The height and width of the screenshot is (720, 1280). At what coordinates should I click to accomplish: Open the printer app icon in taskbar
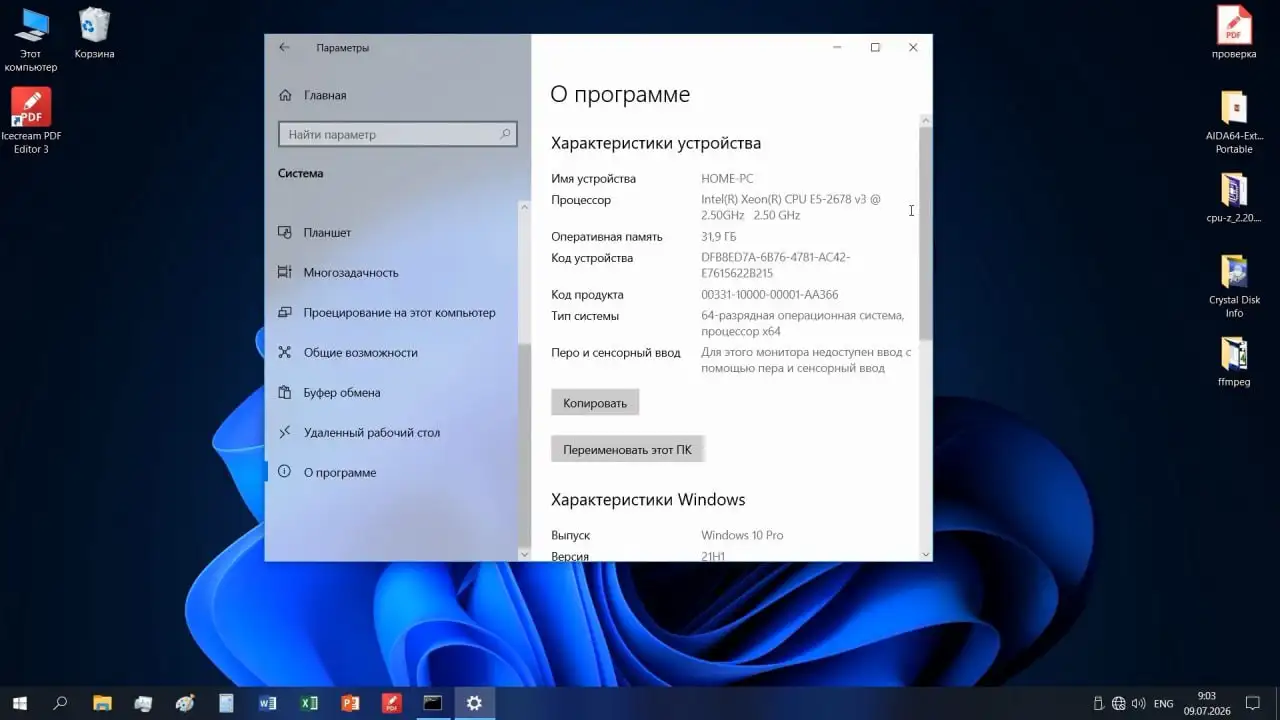pyautogui.click(x=143, y=703)
